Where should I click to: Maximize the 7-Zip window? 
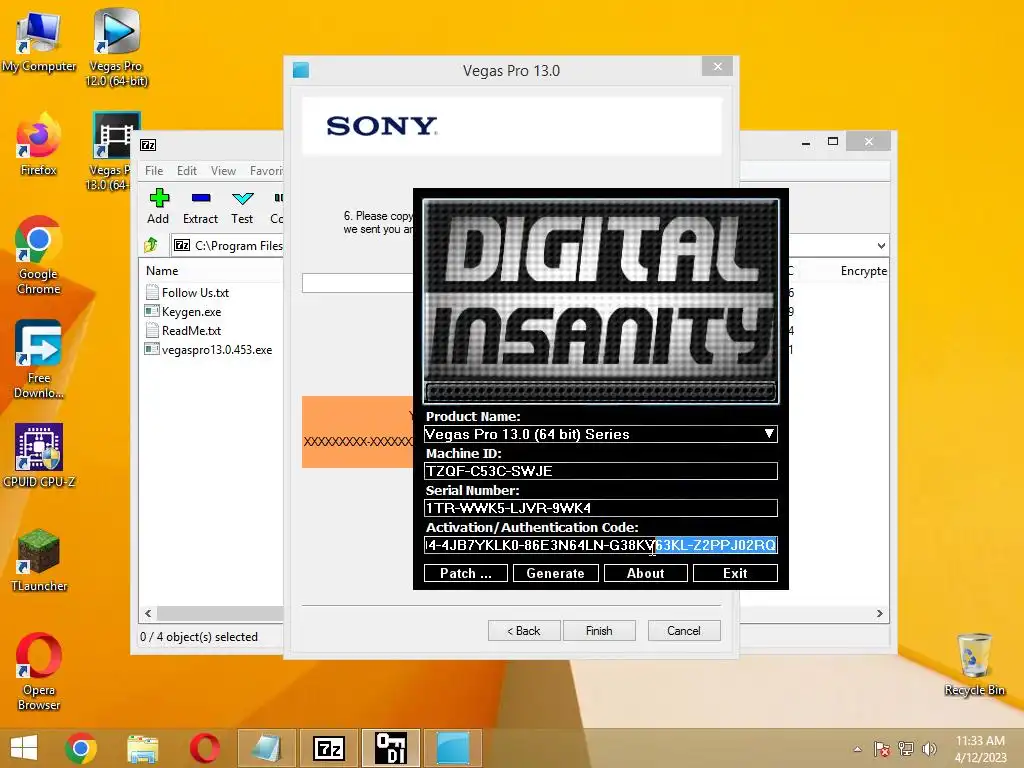click(x=833, y=141)
